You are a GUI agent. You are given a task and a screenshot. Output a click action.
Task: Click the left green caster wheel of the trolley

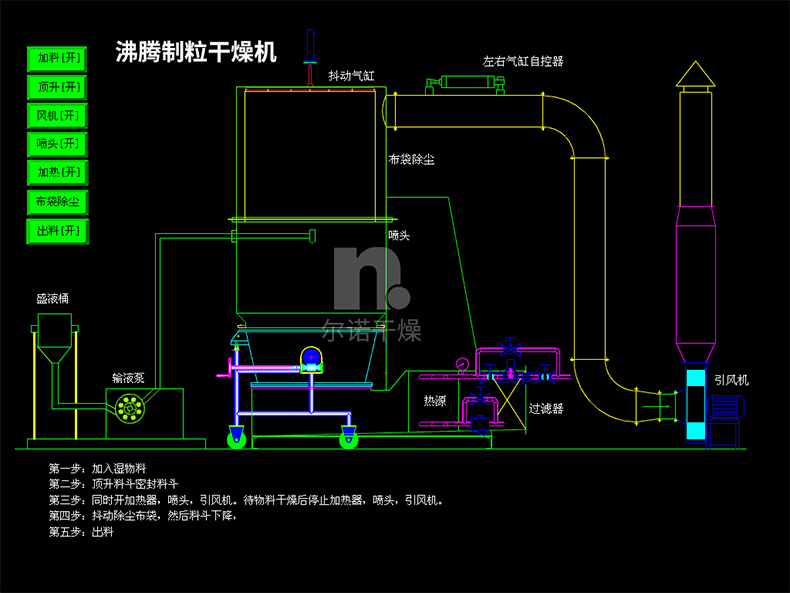[x=238, y=437]
